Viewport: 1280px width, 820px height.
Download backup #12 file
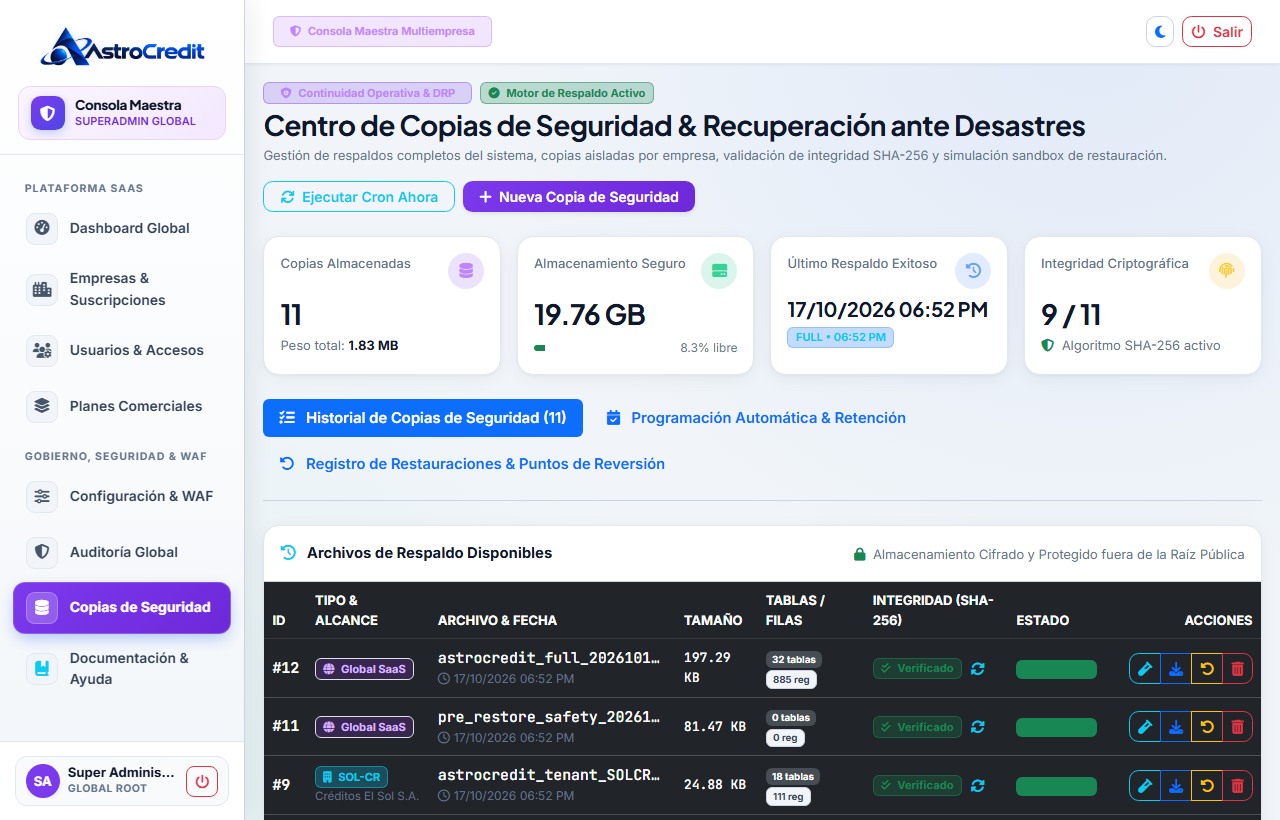point(1176,669)
